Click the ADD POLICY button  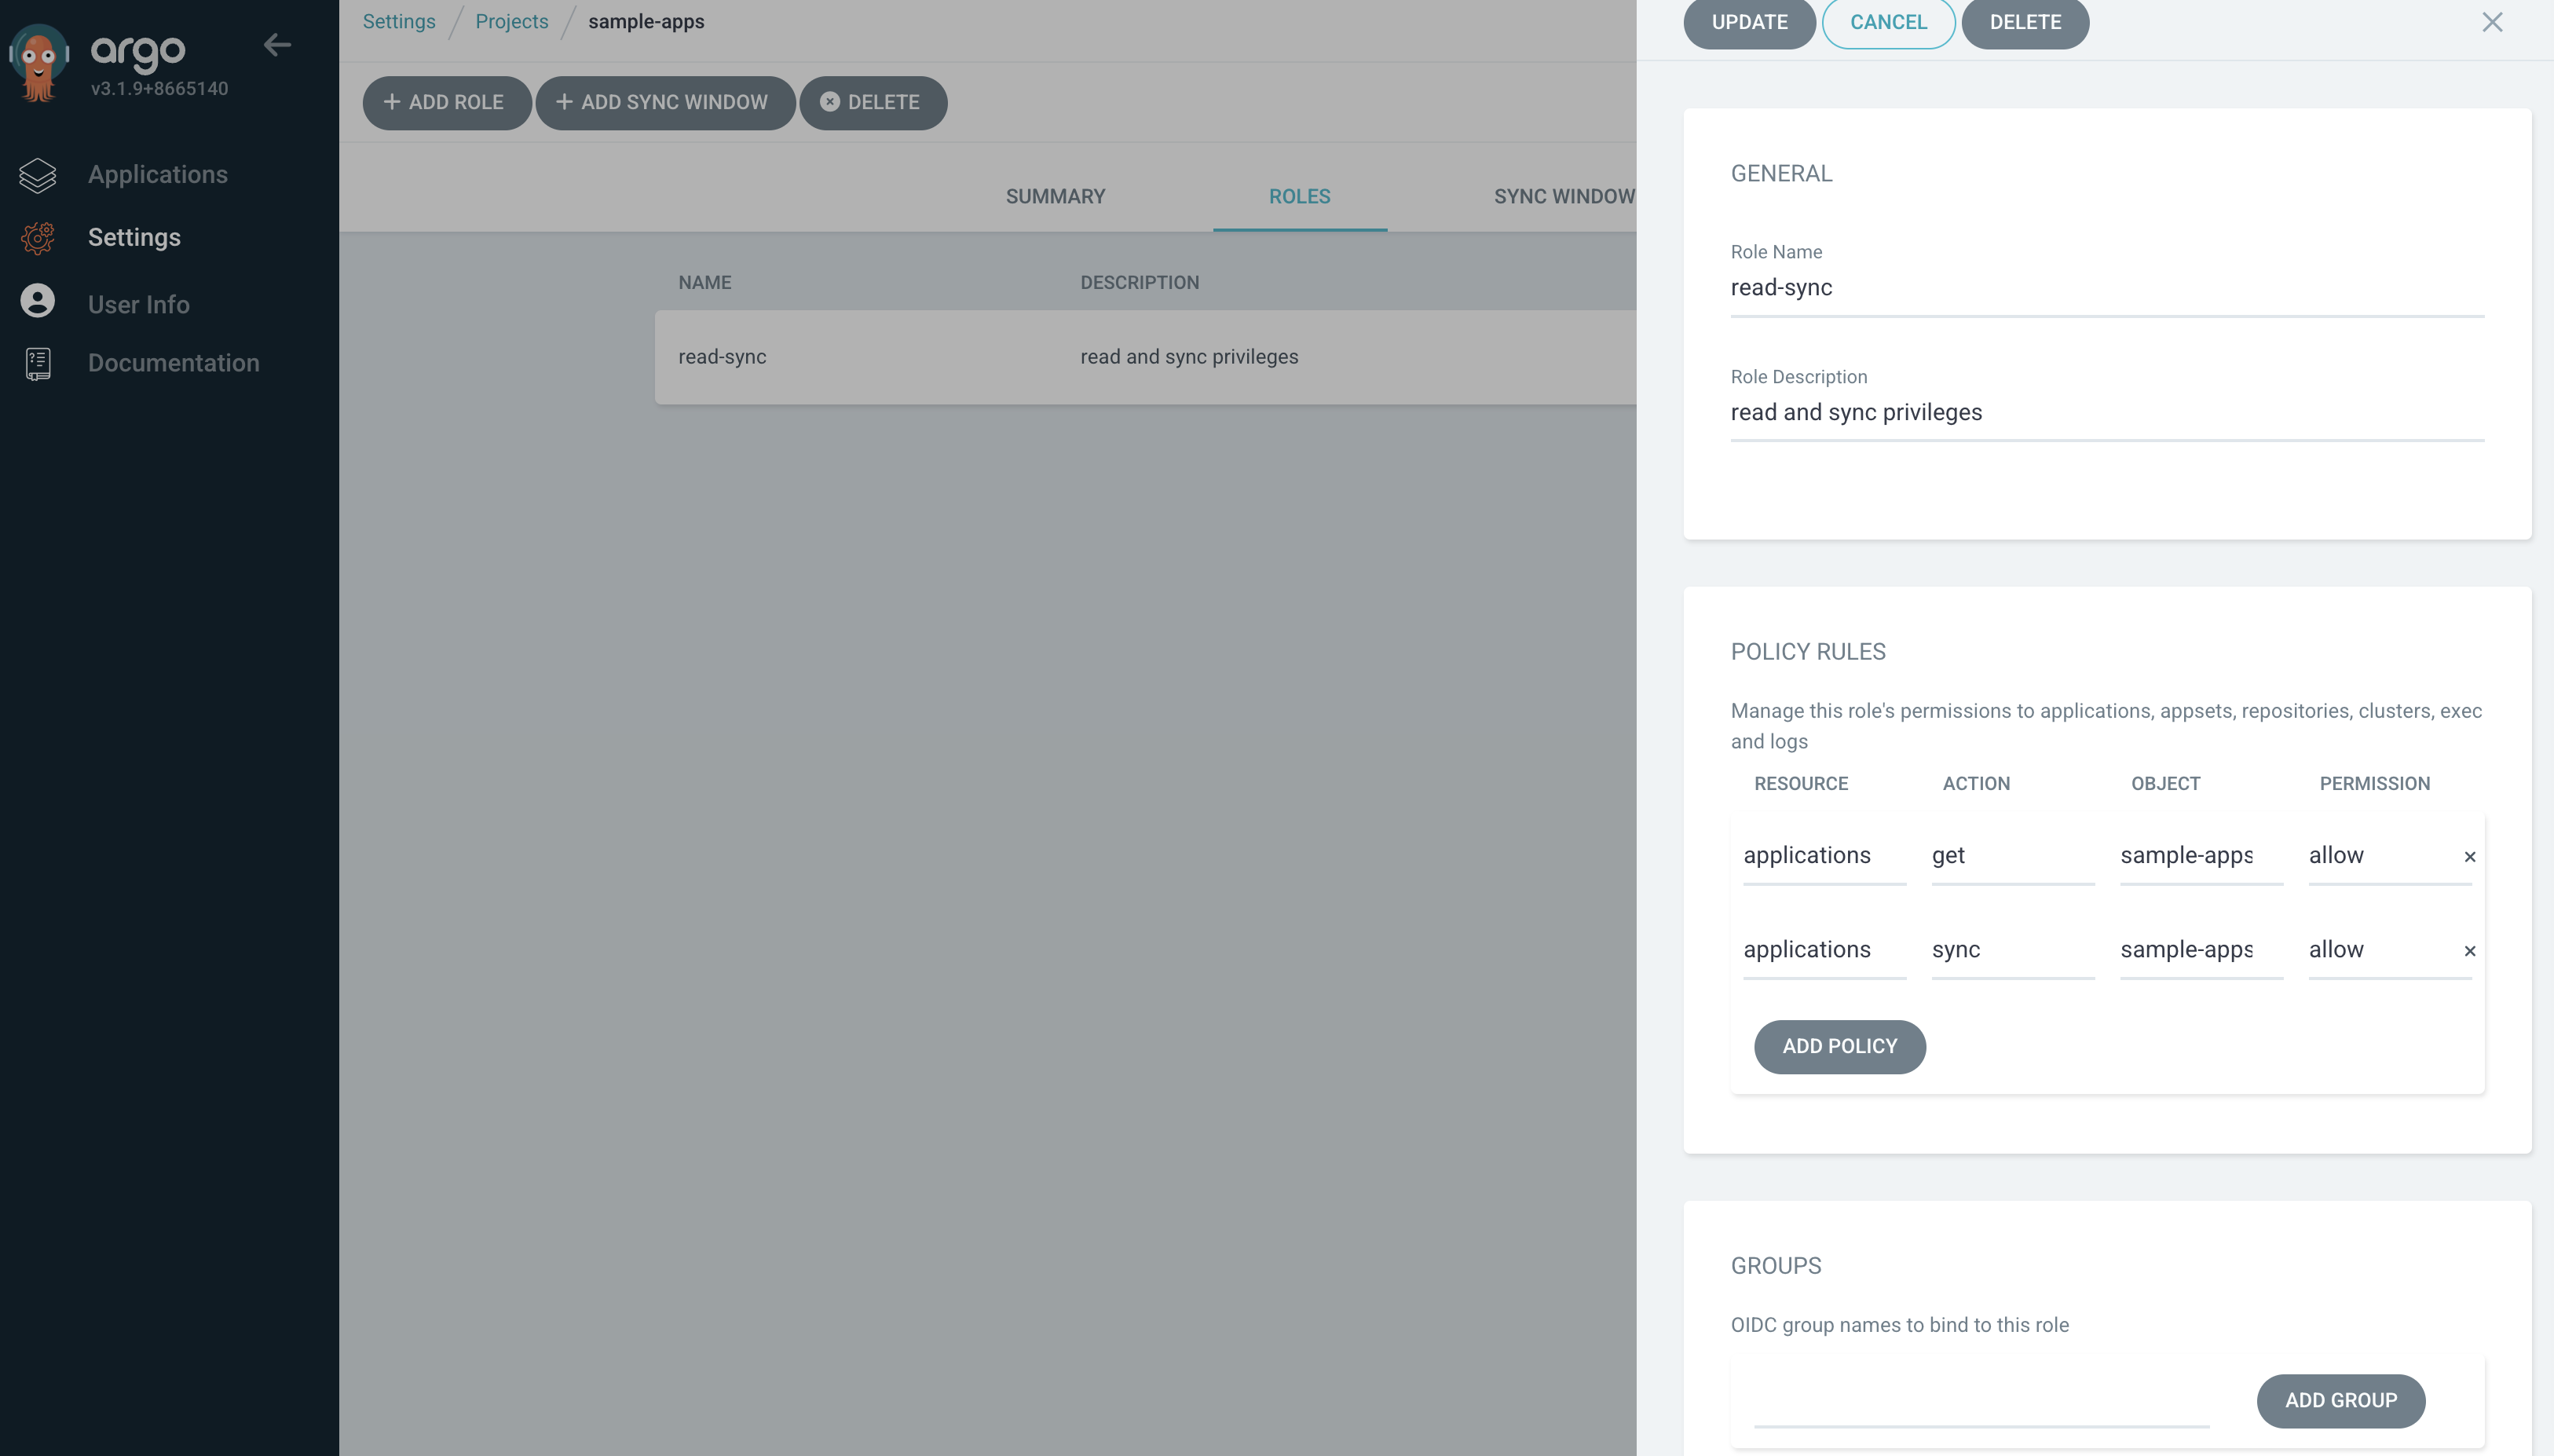pyautogui.click(x=1839, y=1047)
